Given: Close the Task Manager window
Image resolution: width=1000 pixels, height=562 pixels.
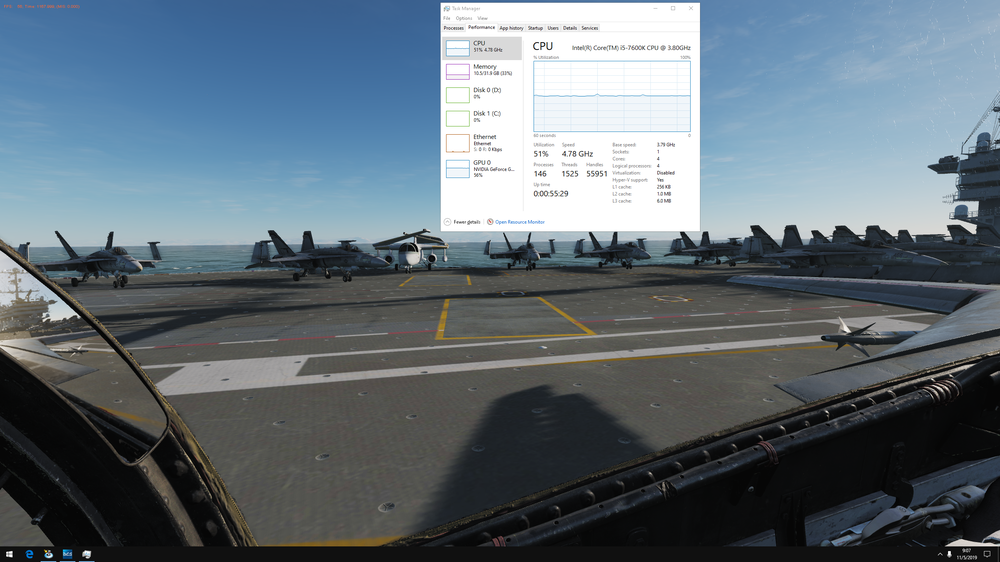Looking at the screenshot, I should [x=691, y=8].
